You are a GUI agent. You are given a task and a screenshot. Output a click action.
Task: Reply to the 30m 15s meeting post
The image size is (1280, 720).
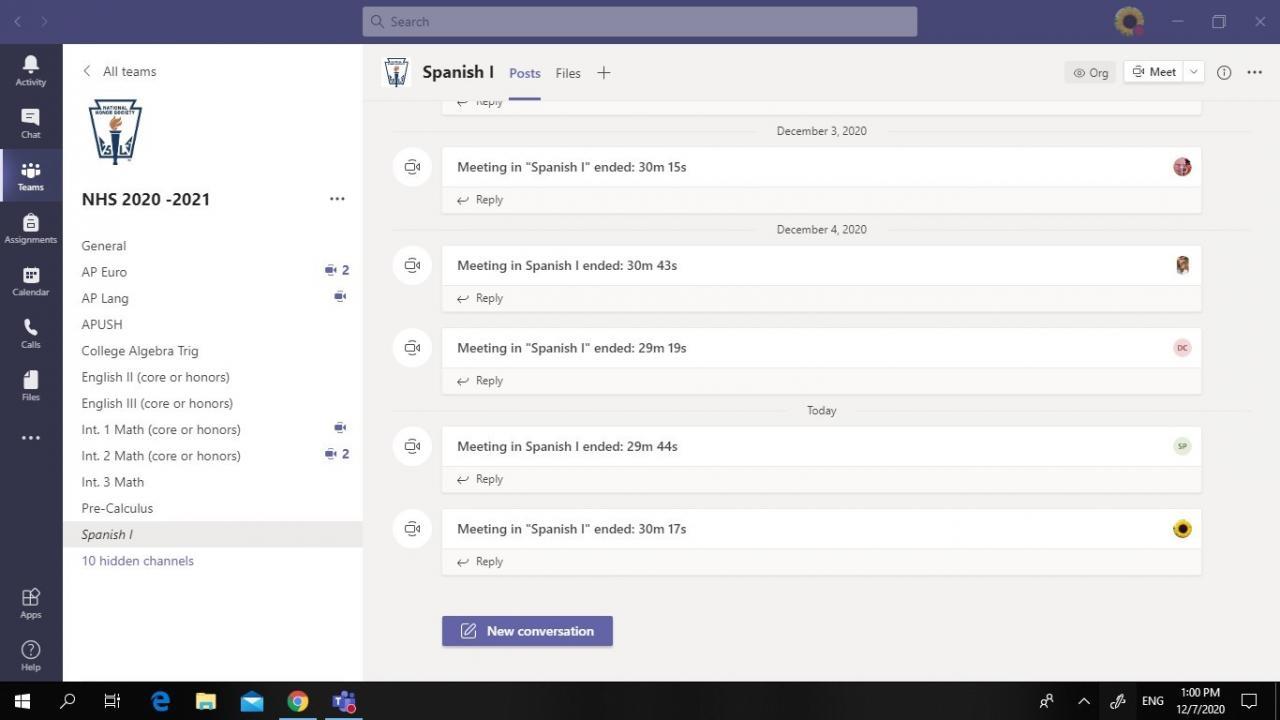coord(480,200)
